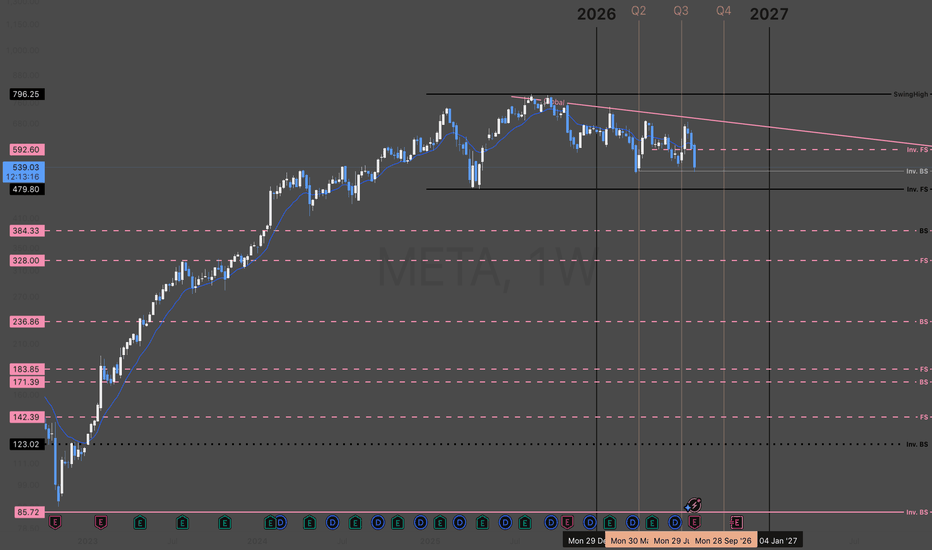
Task: Click the Inv. BS label on the gray line
Action: pos(917,171)
